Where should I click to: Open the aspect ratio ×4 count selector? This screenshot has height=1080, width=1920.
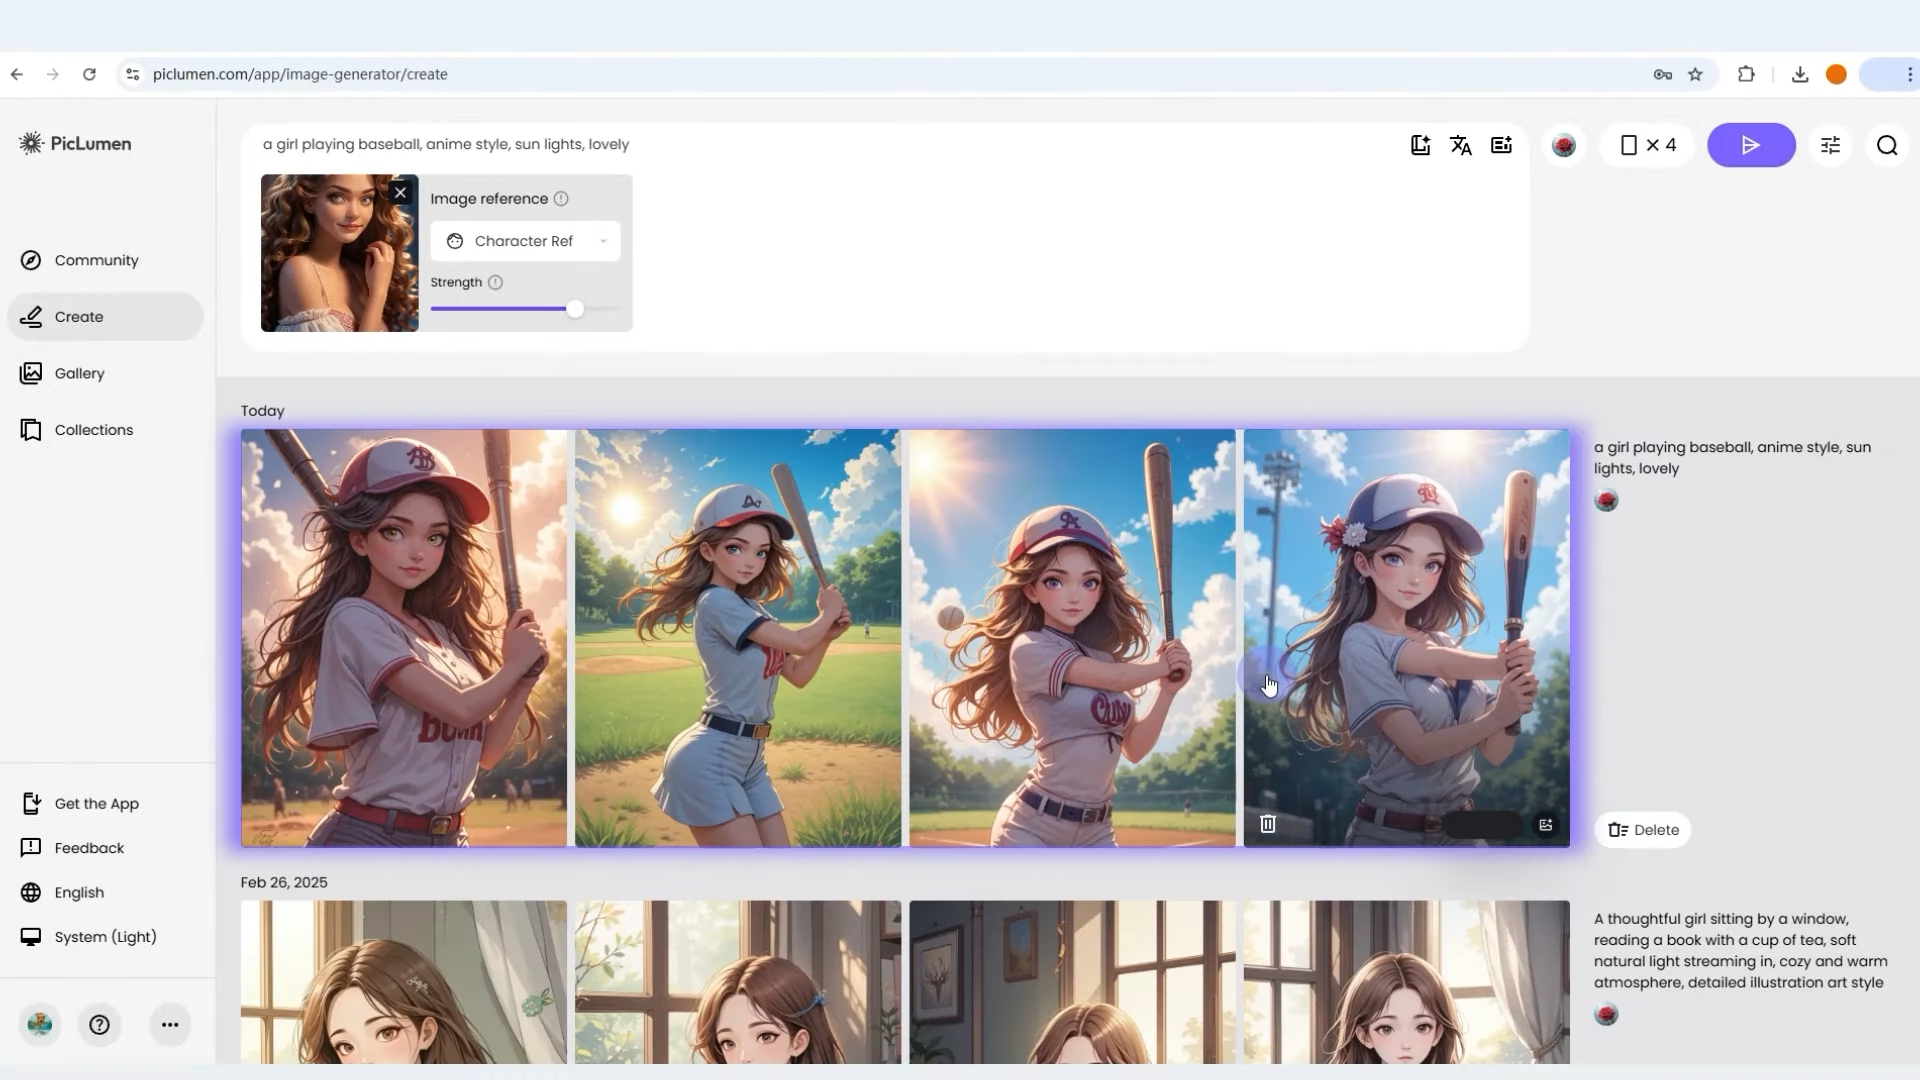[1647, 145]
